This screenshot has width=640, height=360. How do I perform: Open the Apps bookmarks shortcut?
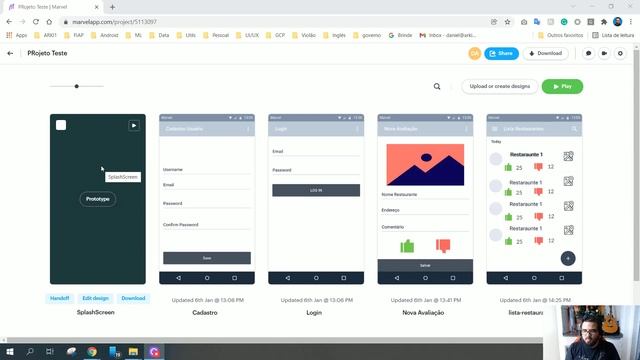tap(17, 36)
